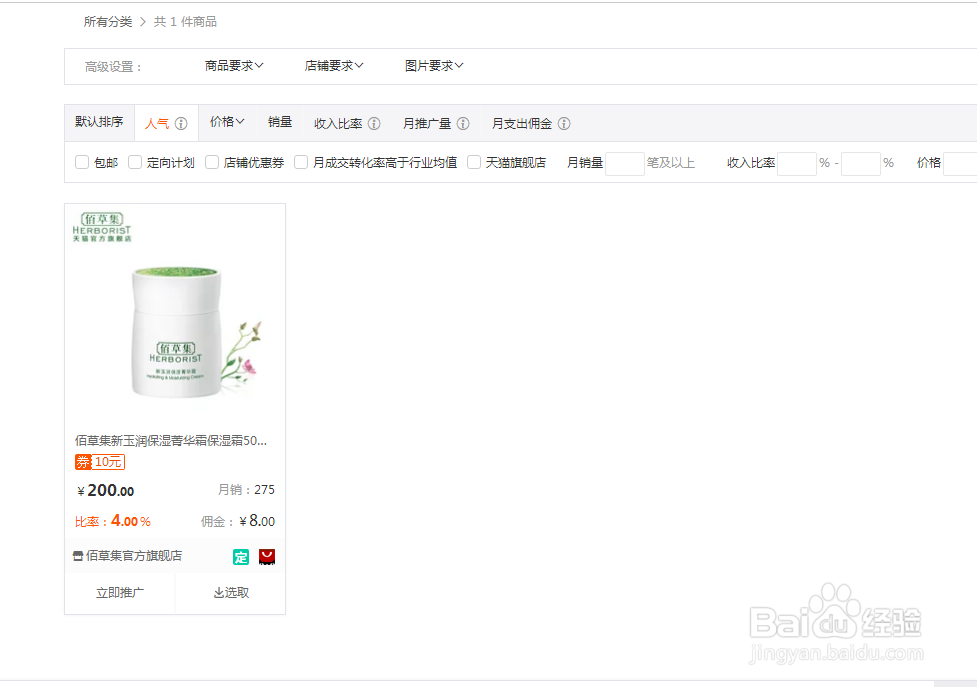This screenshot has height=687, width=977.
Task: Expand the 商品要求 dropdown
Action: (x=234, y=65)
